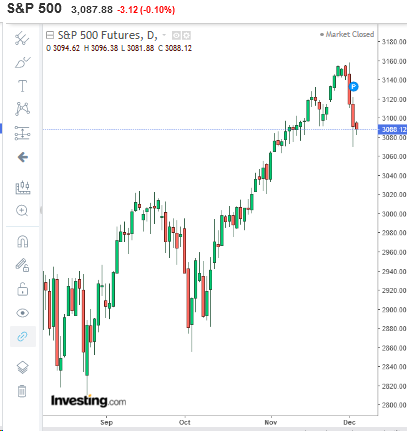The width and height of the screenshot is (407, 431).
Task: Select the brush drawing tool
Action: (22, 62)
